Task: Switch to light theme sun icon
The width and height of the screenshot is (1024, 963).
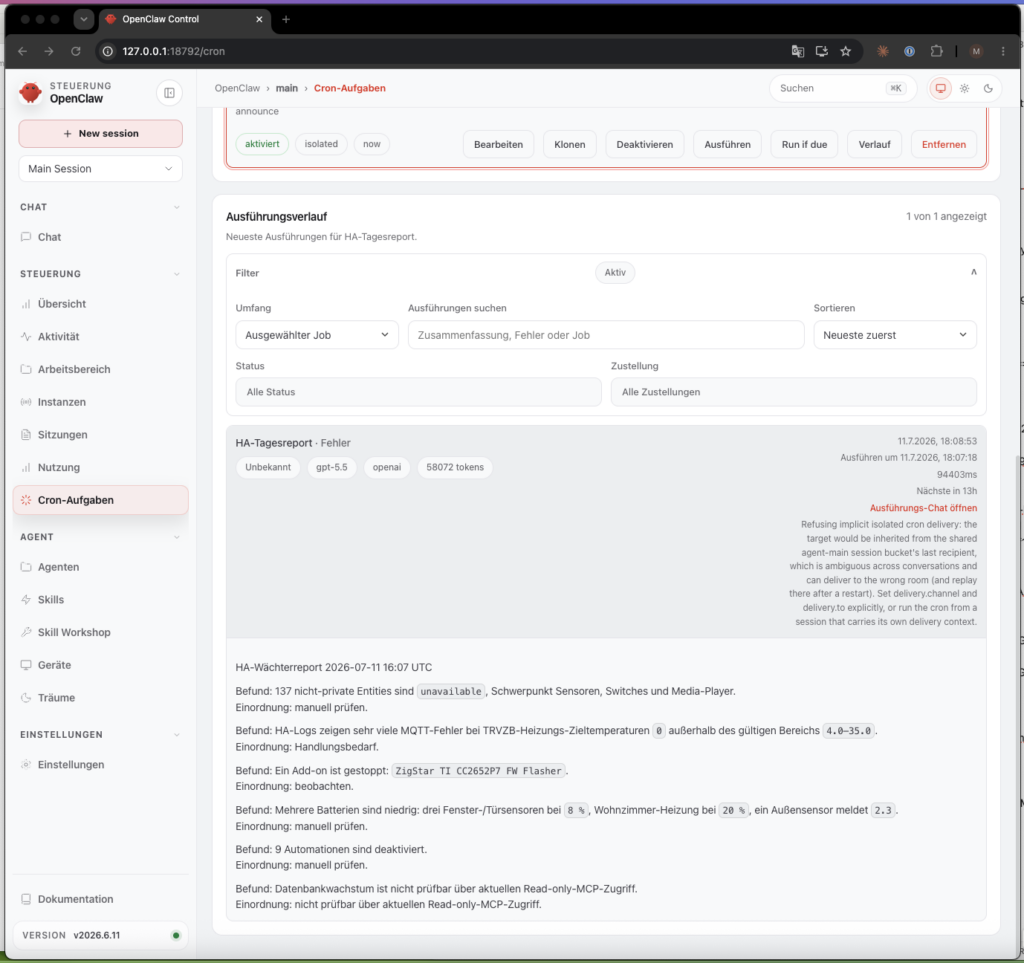Action: tap(965, 88)
